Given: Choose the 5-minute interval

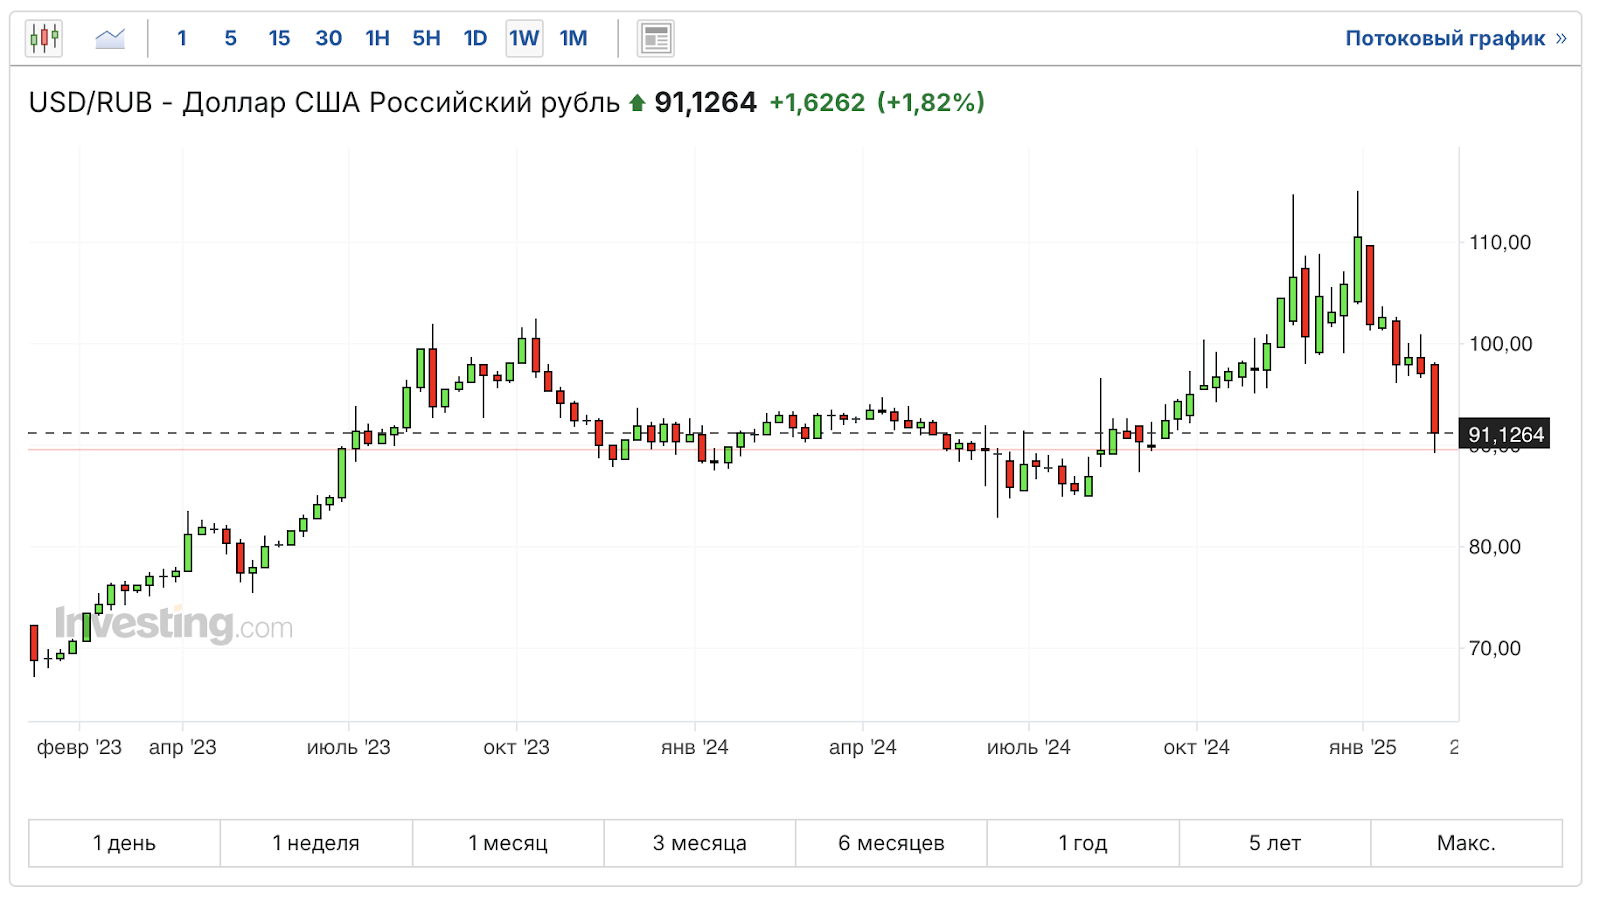Looking at the screenshot, I should click(x=230, y=39).
